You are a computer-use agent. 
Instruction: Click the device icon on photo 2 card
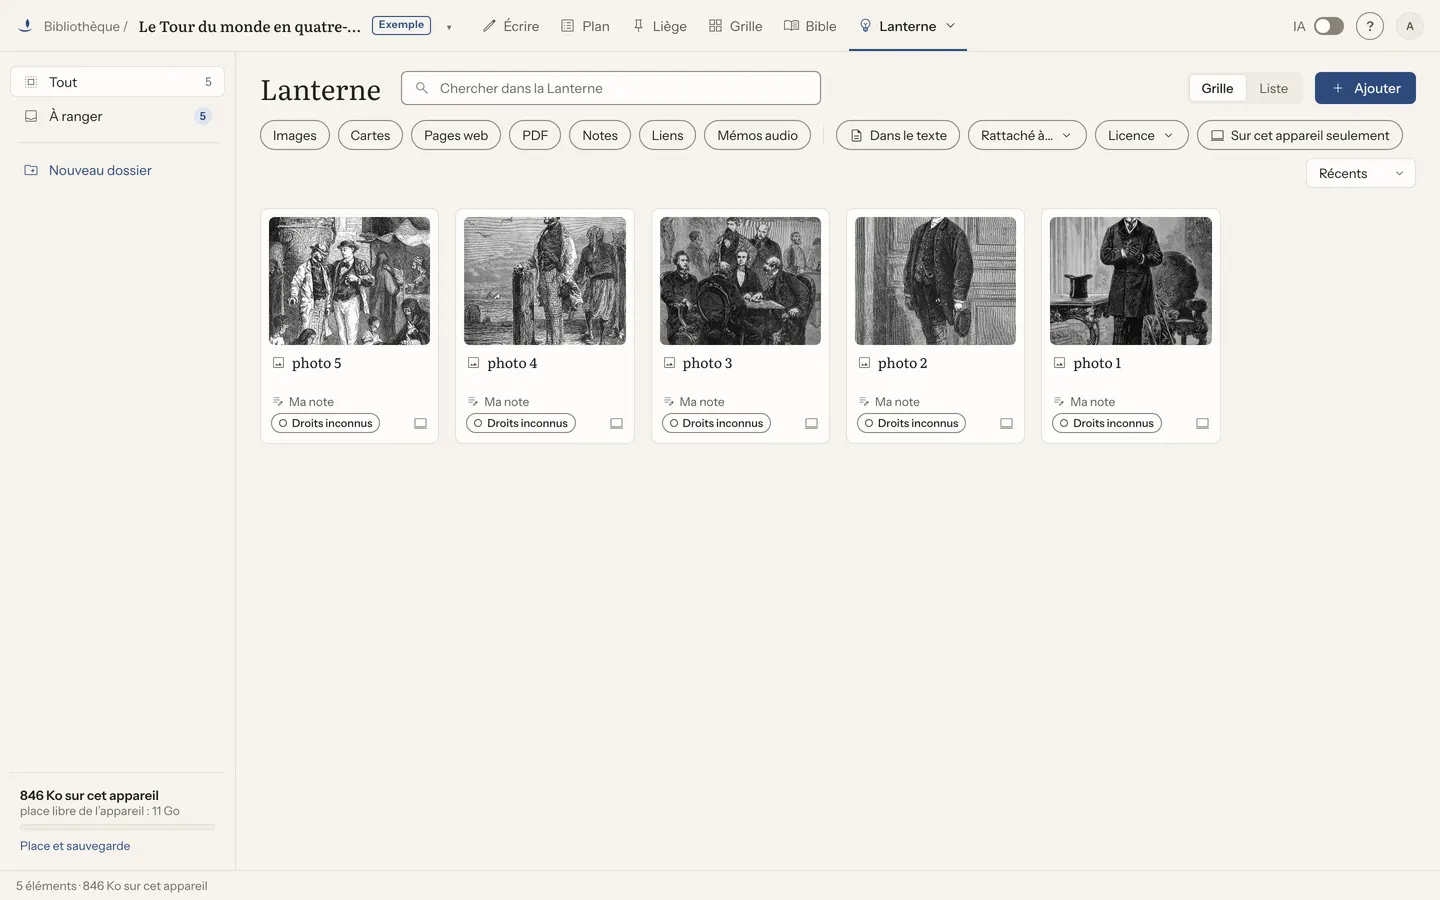click(1006, 423)
